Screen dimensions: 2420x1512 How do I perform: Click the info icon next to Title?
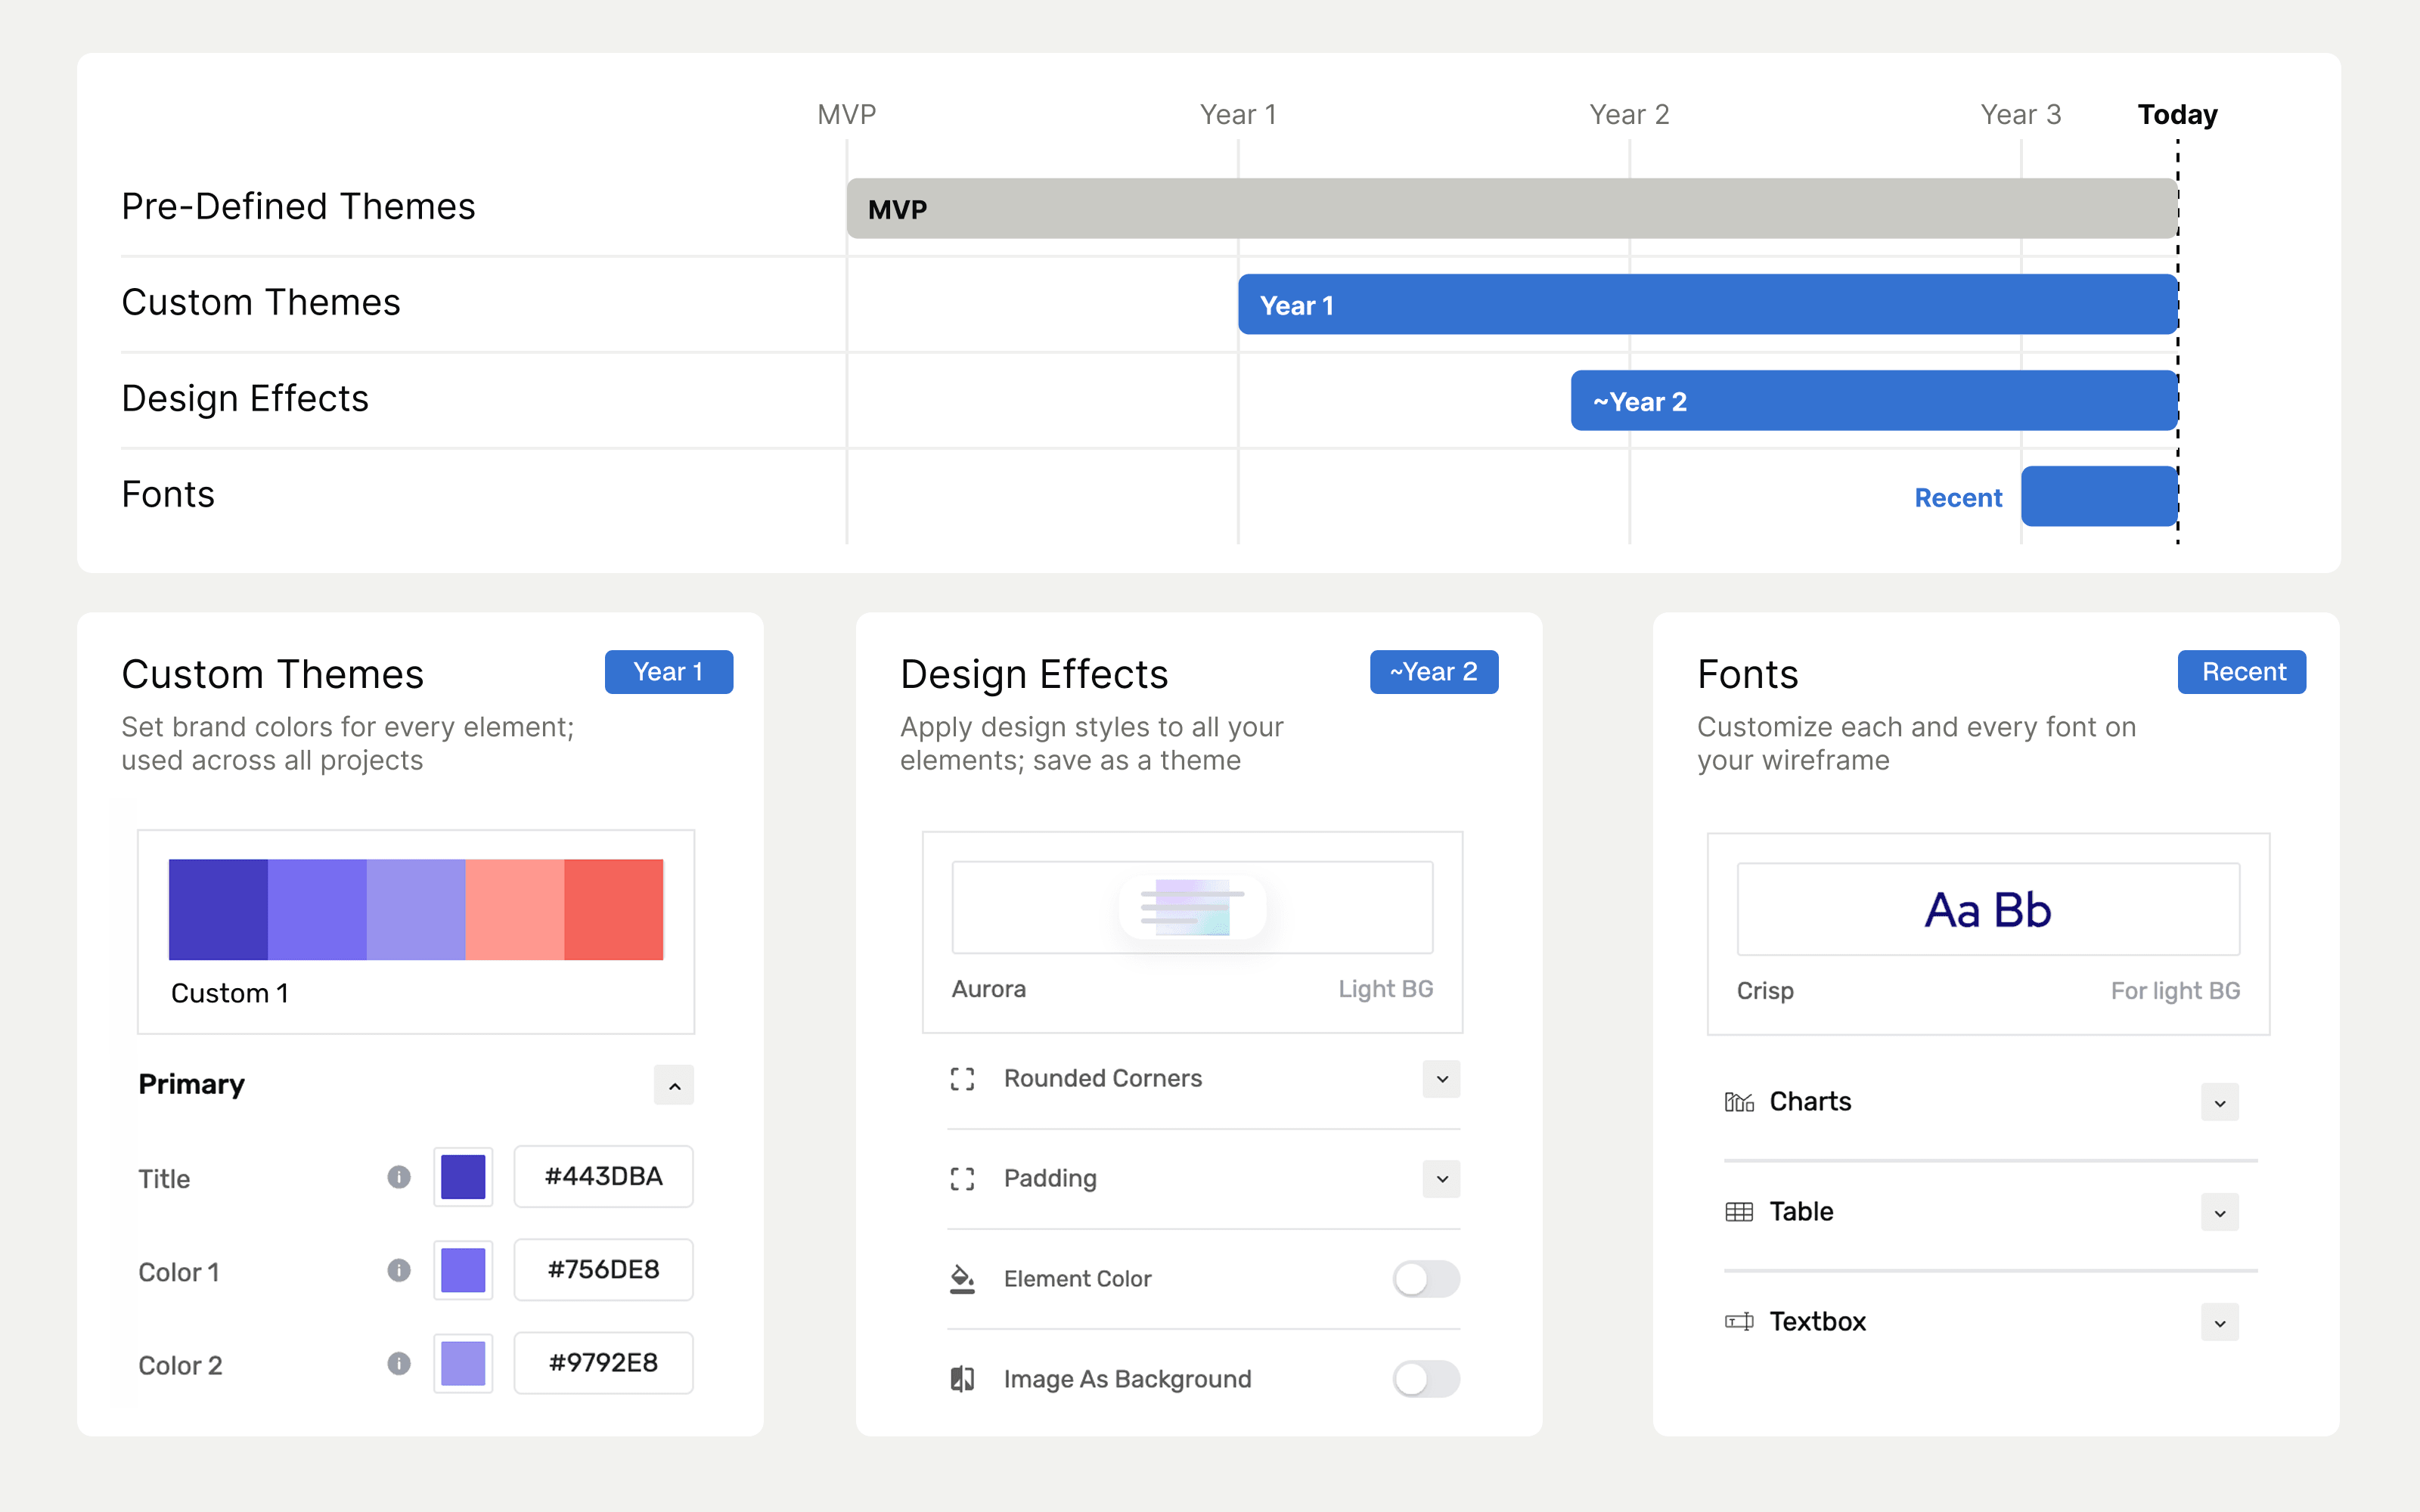399,1177
